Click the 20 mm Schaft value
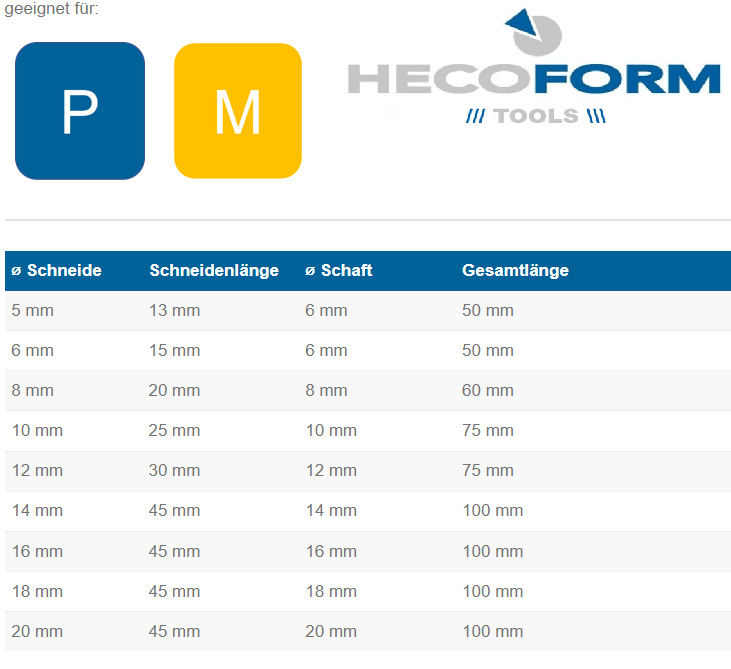The width and height of the screenshot is (731, 669). click(330, 631)
